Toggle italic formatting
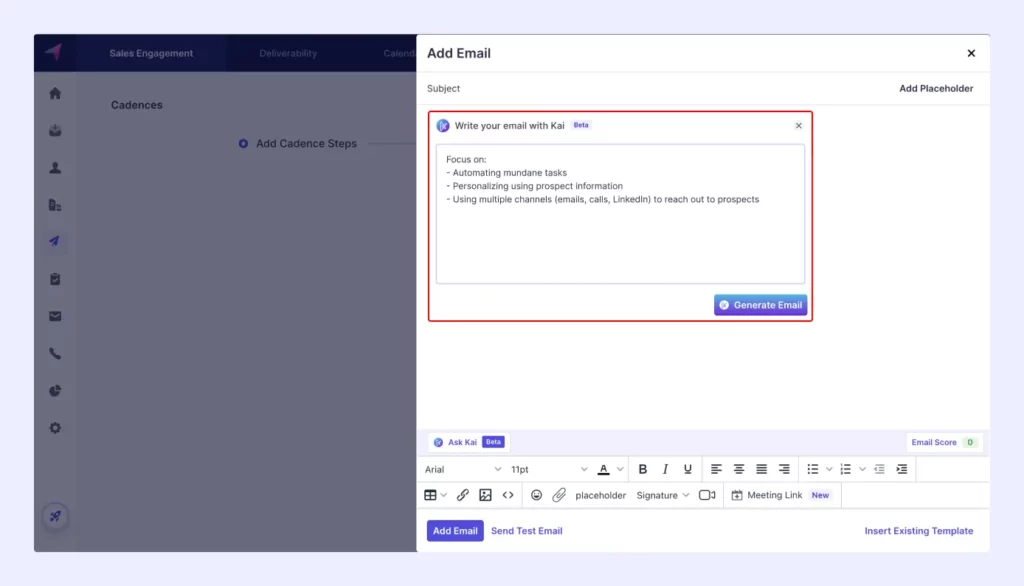 (x=664, y=468)
